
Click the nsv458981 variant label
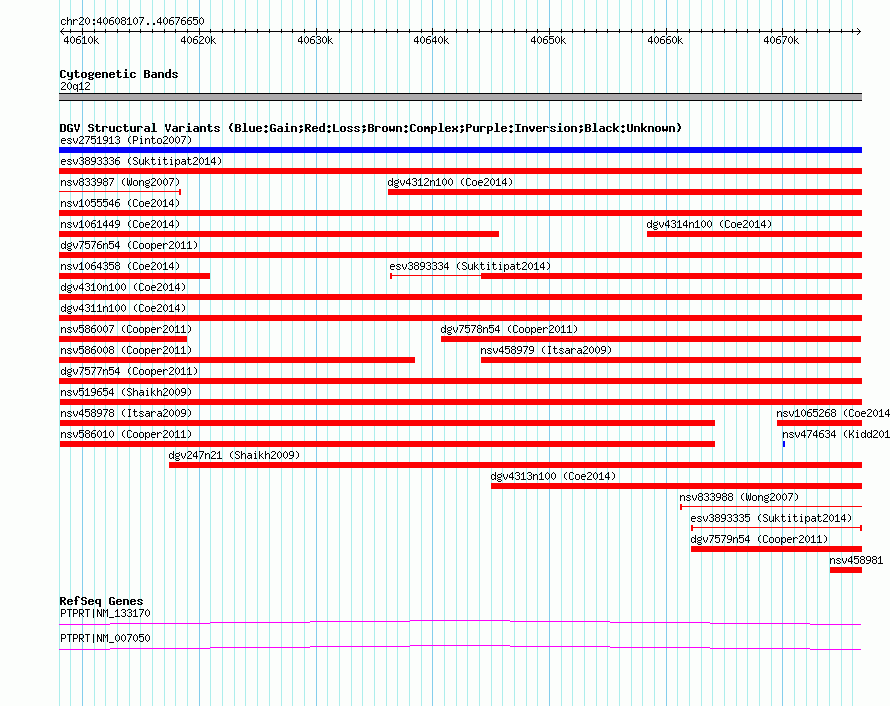pyautogui.click(x=856, y=560)
